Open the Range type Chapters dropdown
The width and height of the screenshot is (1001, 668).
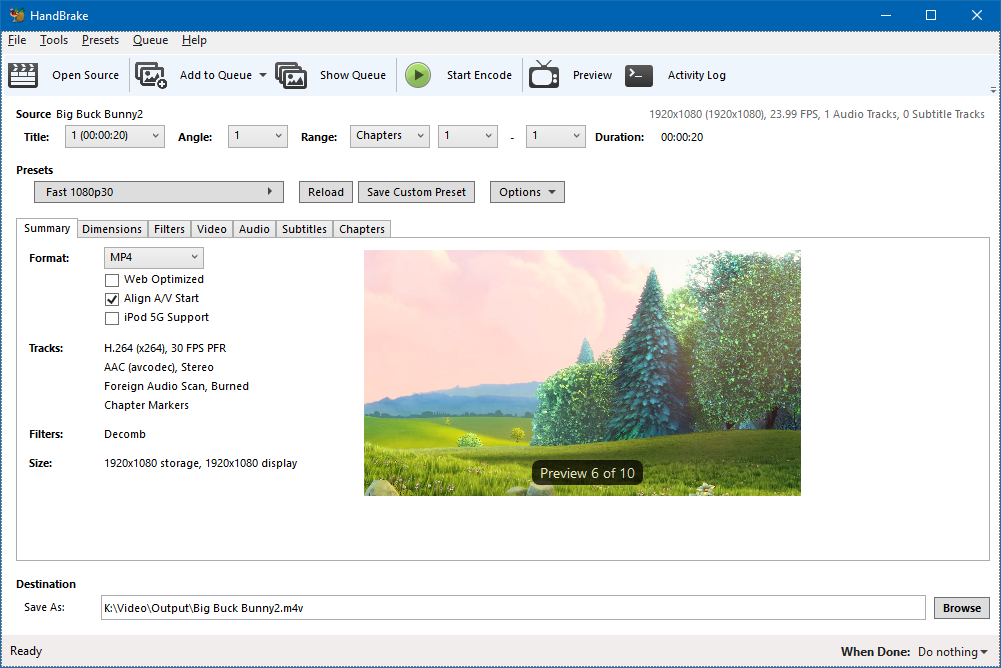click(389, 136)
